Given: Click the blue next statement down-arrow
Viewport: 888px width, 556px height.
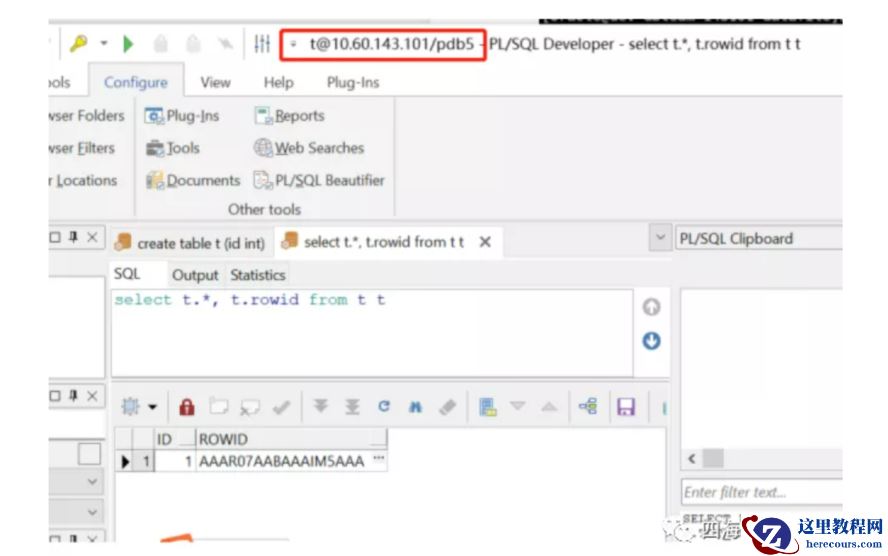Looking at the screenshot, I should click(x=651, y=341).
